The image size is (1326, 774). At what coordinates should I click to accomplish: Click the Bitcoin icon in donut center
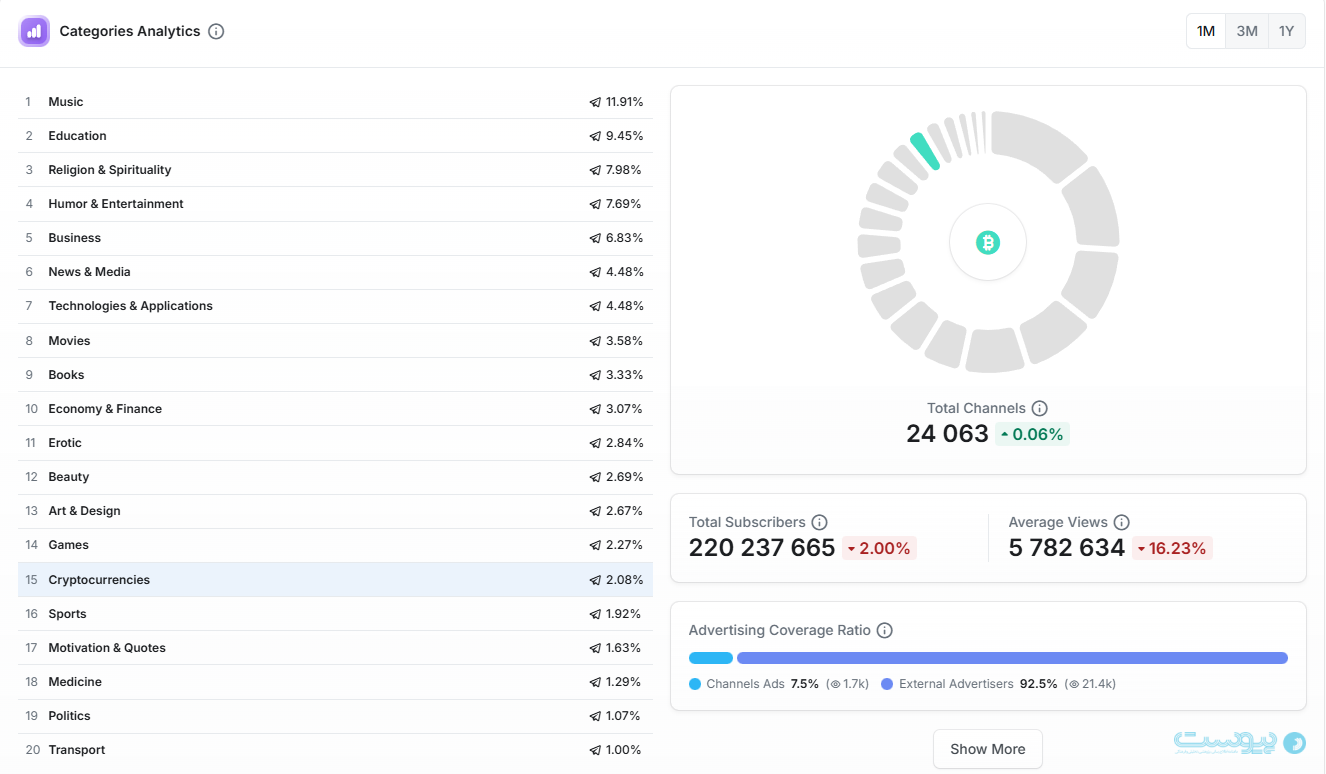(x=987, y=242)
